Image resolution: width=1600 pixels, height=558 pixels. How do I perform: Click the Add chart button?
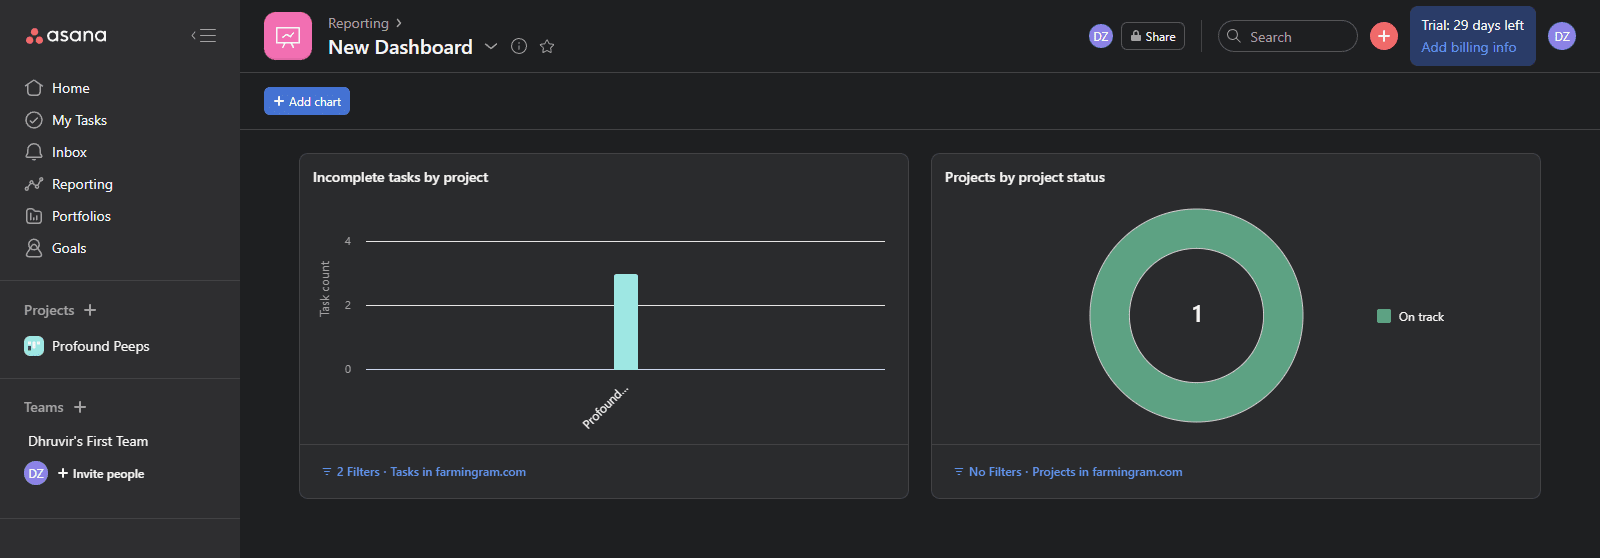[x=307, y=101]
